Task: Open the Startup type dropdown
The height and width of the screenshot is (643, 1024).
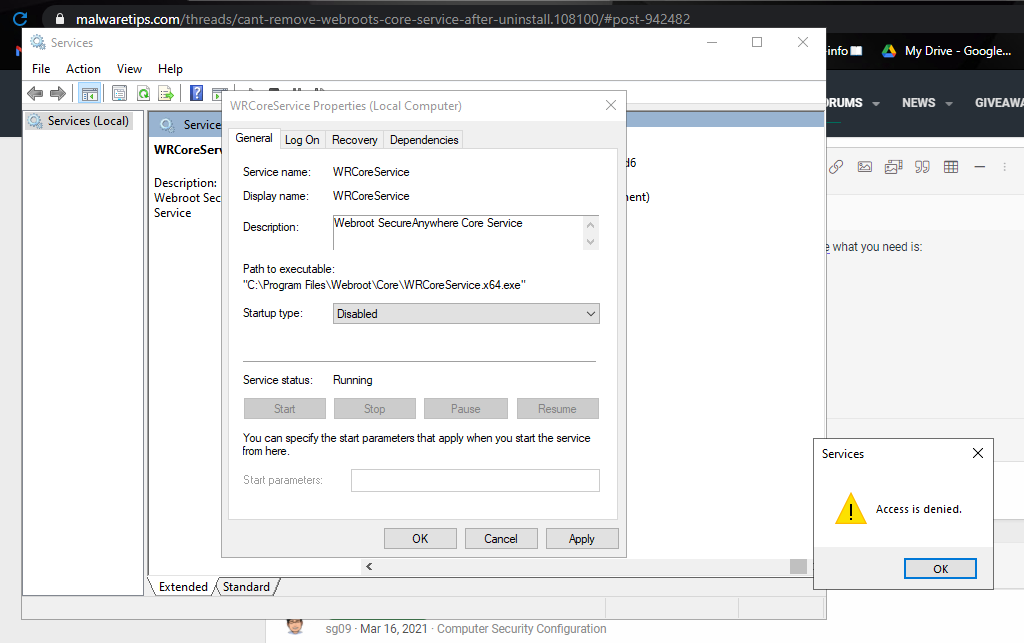Action: 466,313
